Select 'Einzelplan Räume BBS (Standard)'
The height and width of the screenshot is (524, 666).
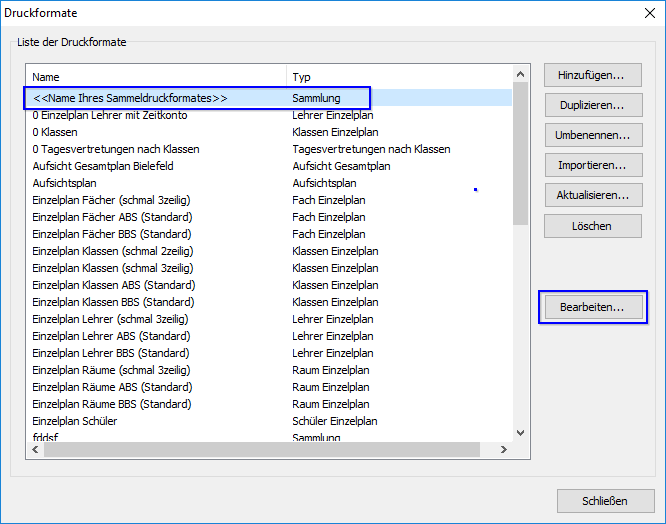112,404
